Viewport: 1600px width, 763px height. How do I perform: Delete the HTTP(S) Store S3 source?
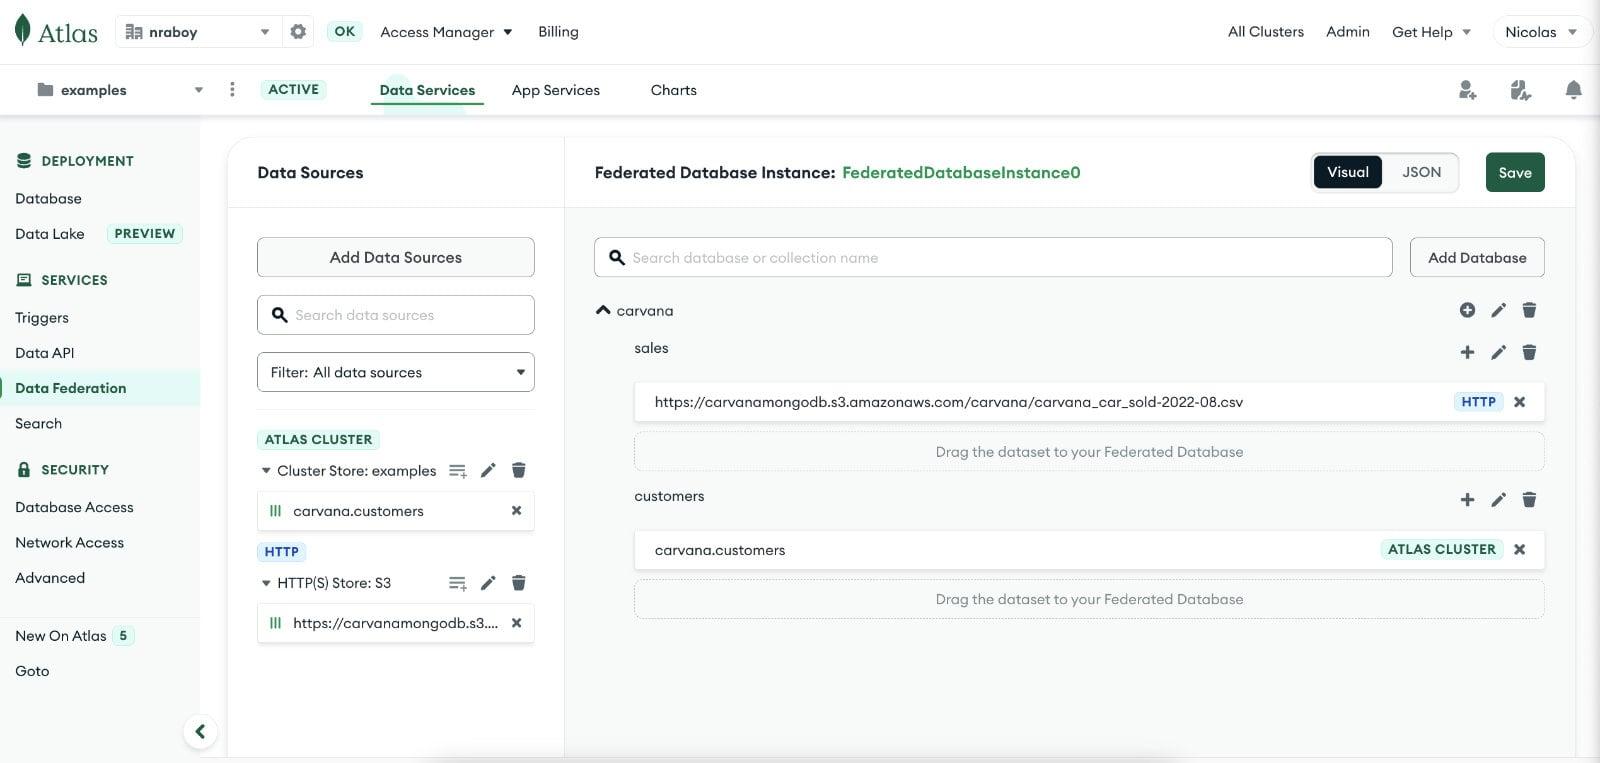[519, 583]
